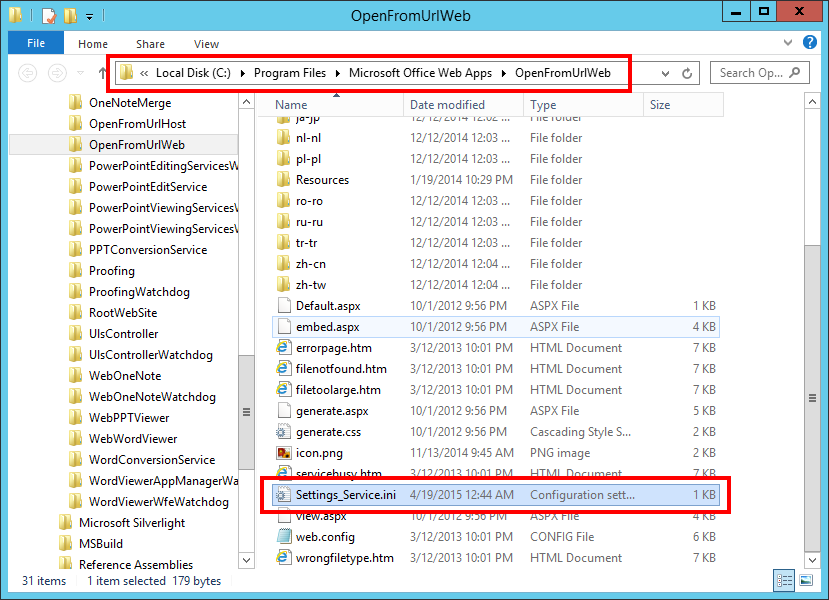Click navigation pane scroll down arrow

click(246, 560)
